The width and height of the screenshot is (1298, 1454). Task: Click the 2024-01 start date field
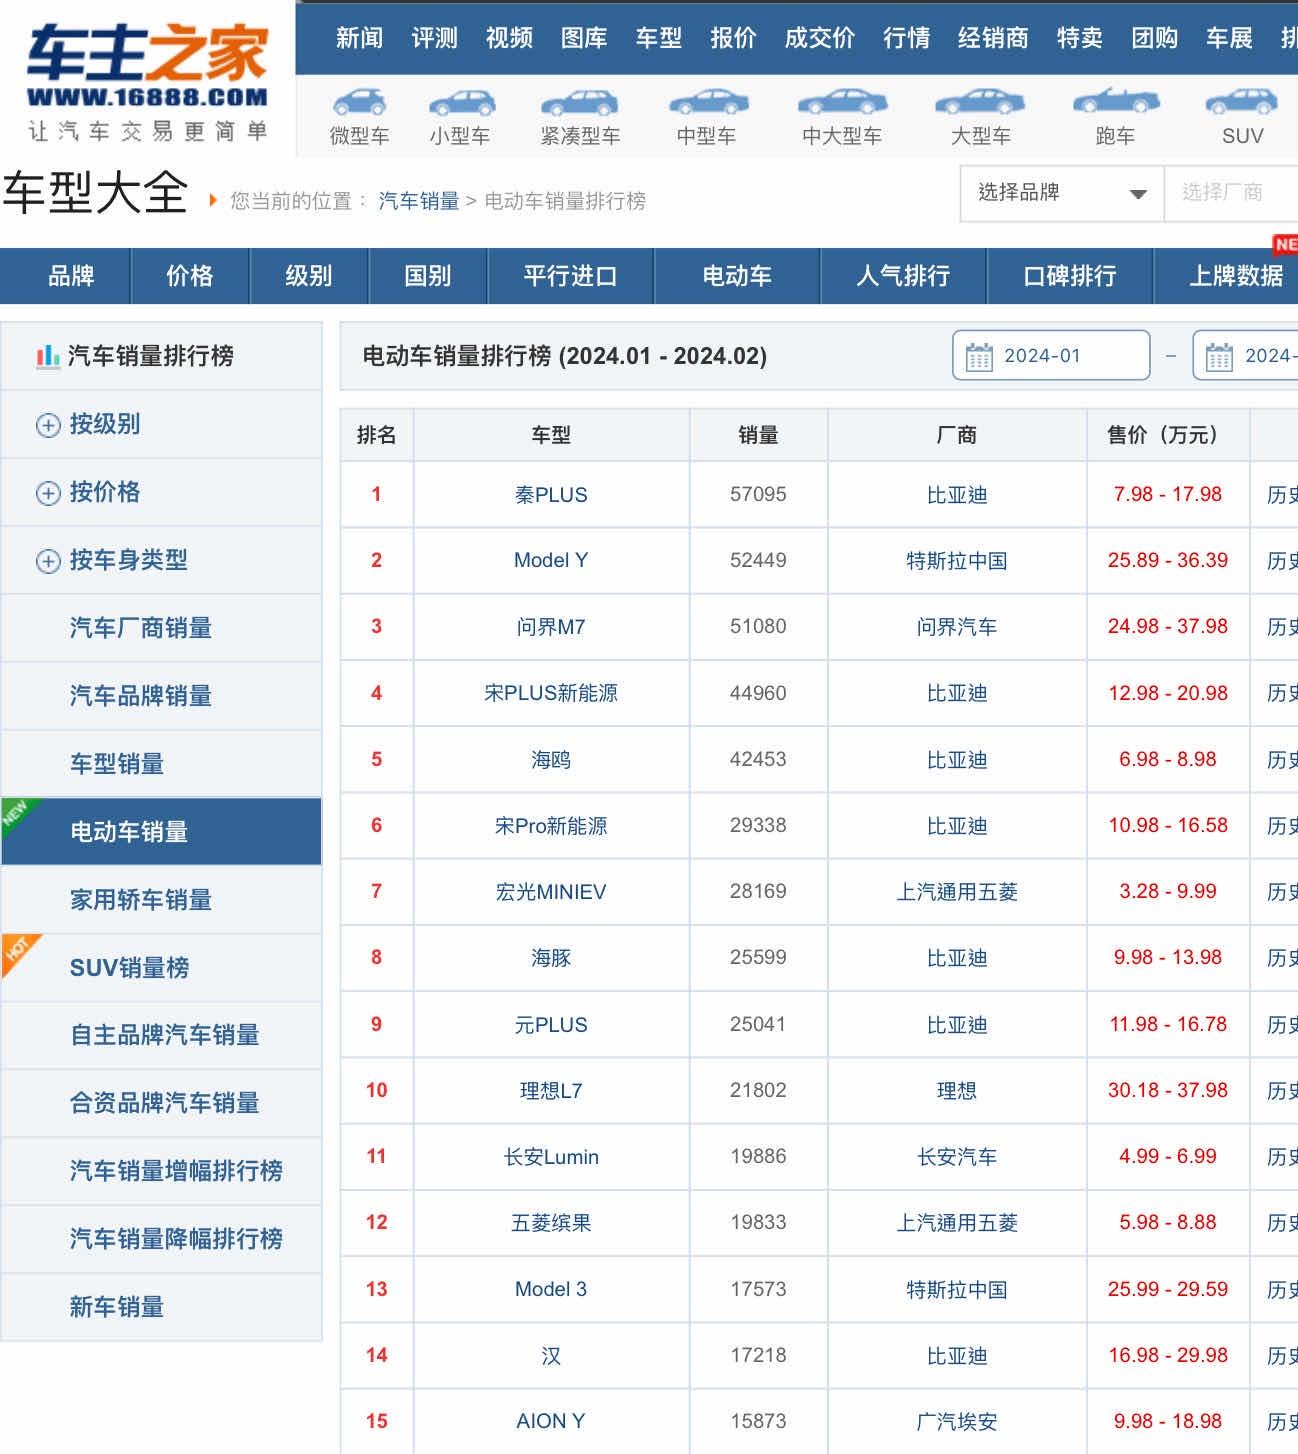pyautogui.click(x=1050, y=356)
